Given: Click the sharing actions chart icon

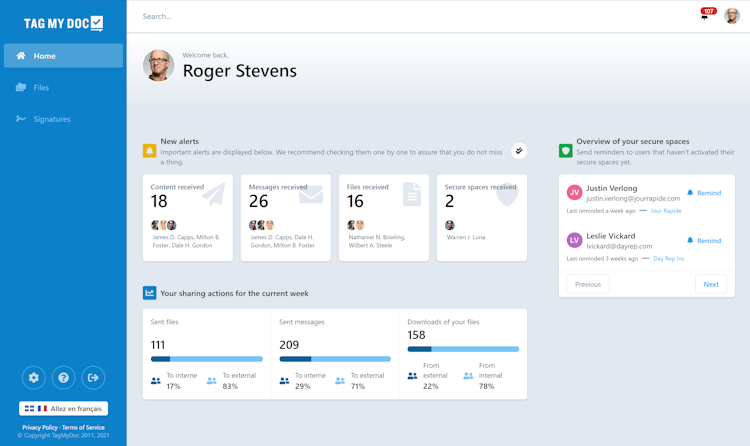Looking at the screenshot, I should pos(149,293).
